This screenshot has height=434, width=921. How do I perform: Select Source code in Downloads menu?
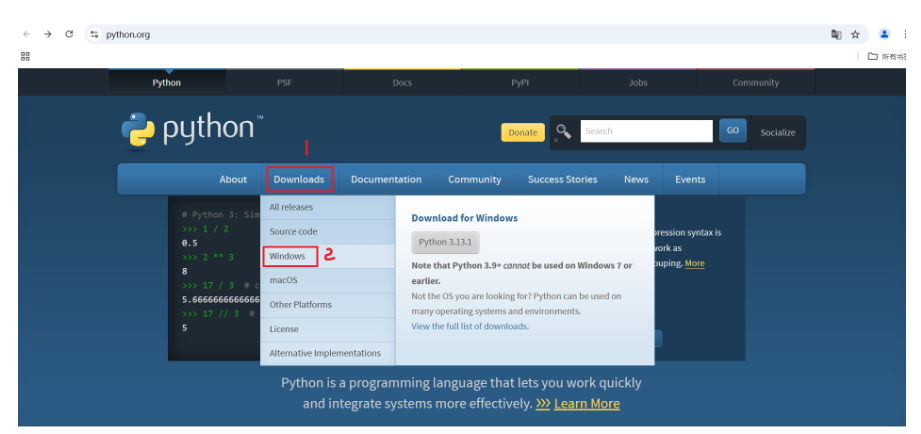(x=328, y=232)
